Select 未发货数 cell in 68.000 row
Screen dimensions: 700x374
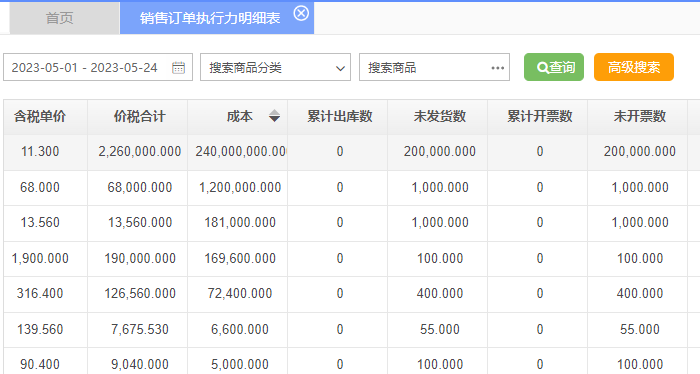point(438,187)
